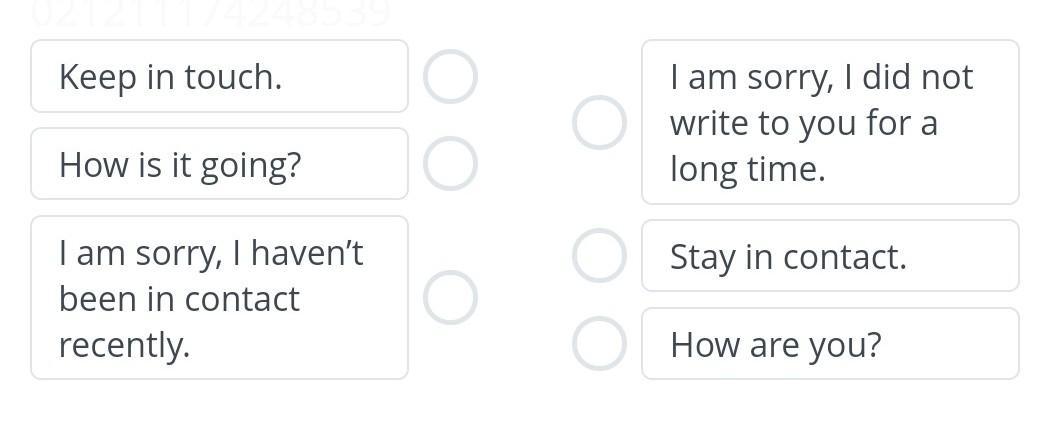The width and height of the screenshot is (1038, 441).
Task: Click the 'Keep in touch.' phrase box
Action: tap(219, 77)
